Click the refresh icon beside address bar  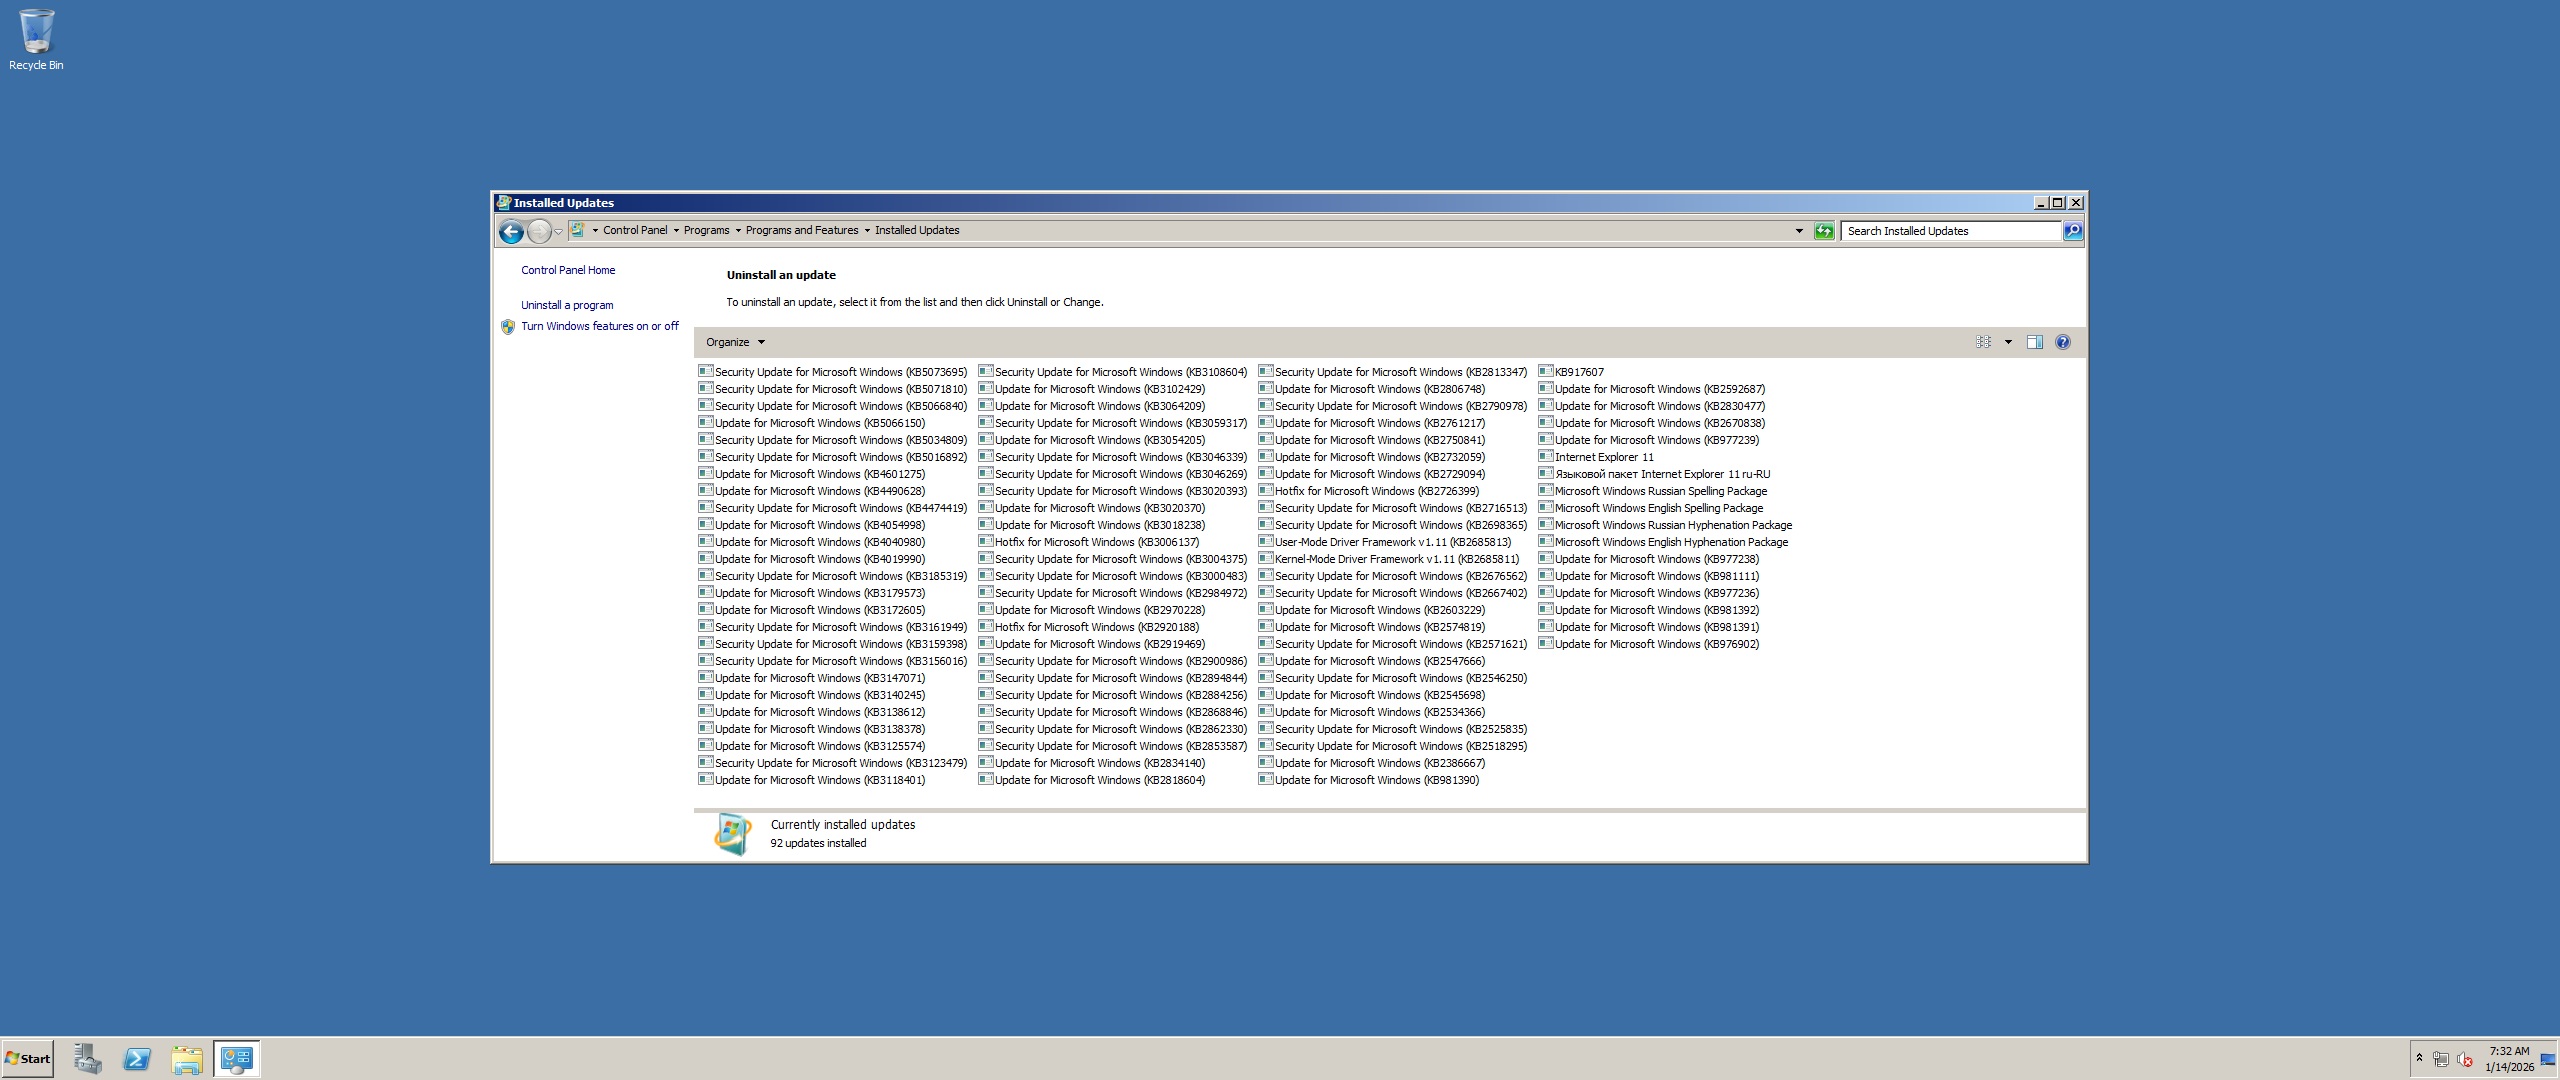(1824, 231)
